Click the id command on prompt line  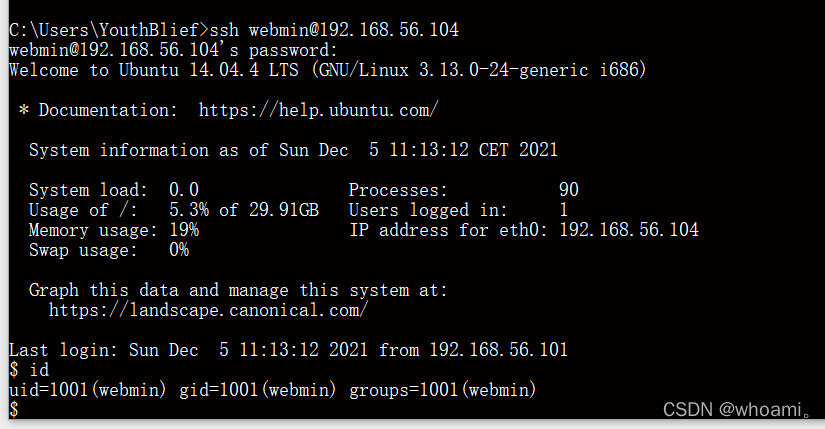click(x=39, y=370)
